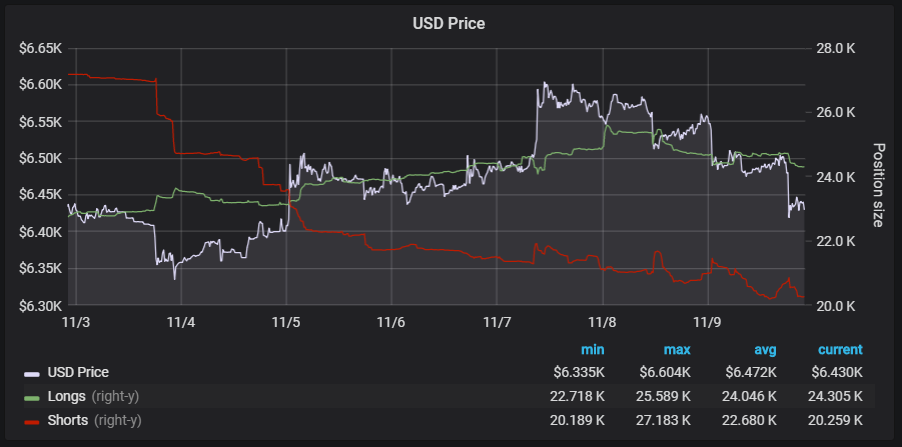Click the USD Price max value $6.604K
The image size is (902, 447).
pyautogui.click(x=663, y=372)
